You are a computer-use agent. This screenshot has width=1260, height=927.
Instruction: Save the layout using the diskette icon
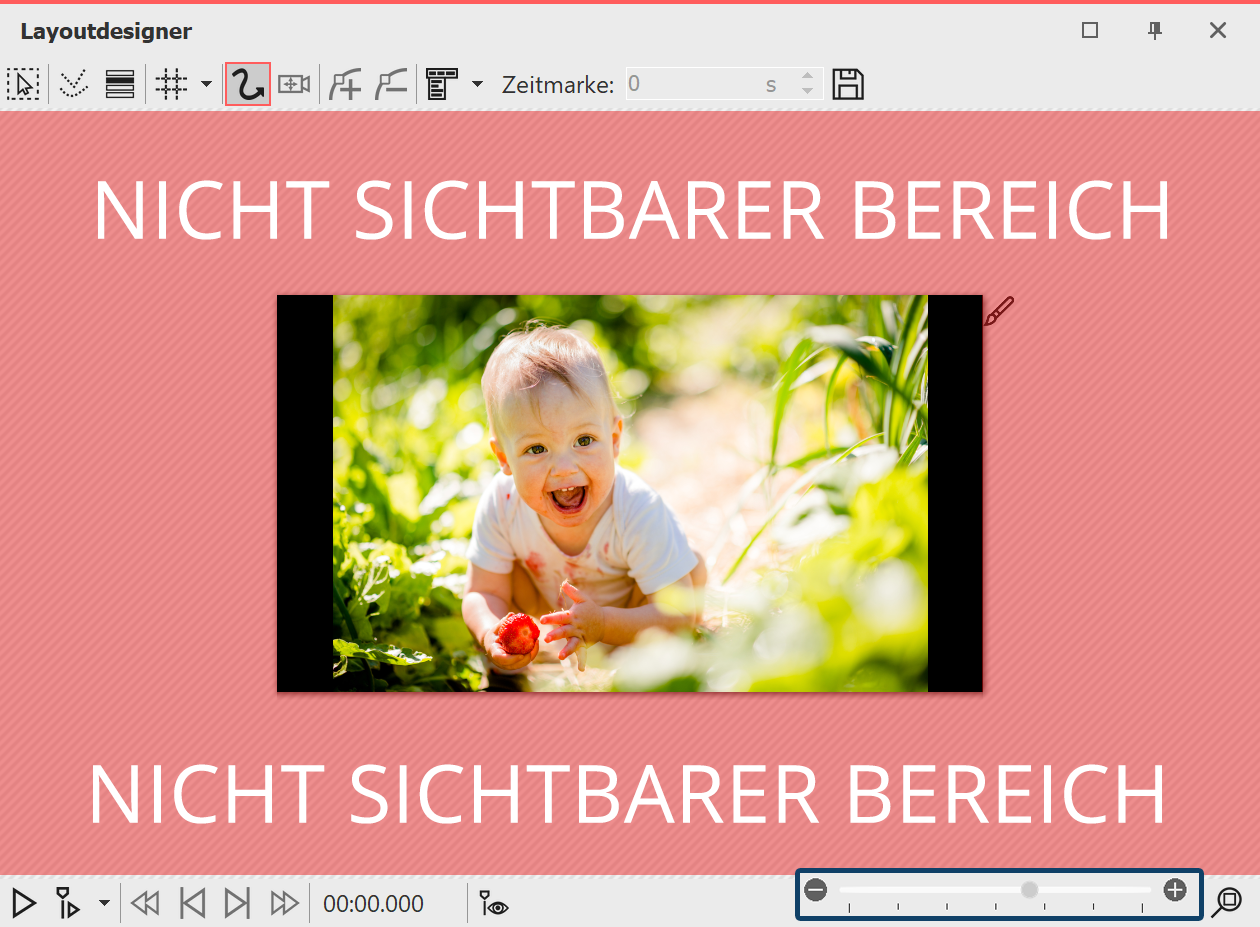pyautogui.click(x=847, y=84)
